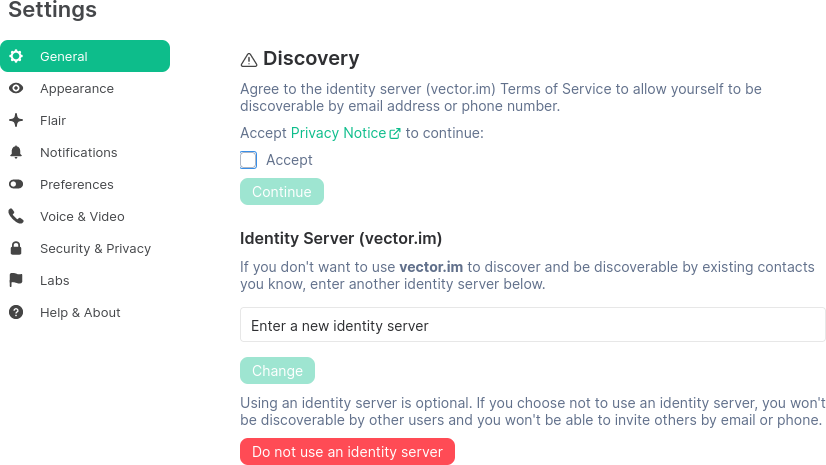Click Do not use an identity server
This screenshot has width=826, height=465.
click(x=347, y=452)
